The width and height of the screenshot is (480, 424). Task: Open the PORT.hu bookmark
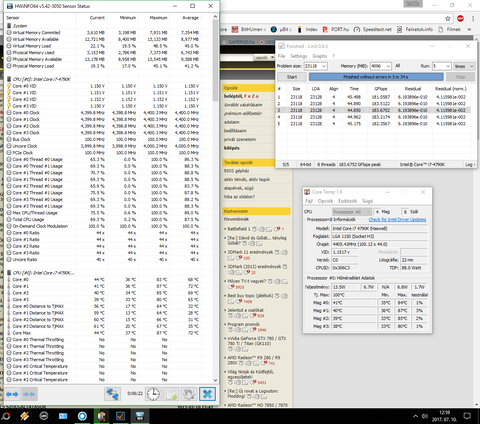coord(335,29)
